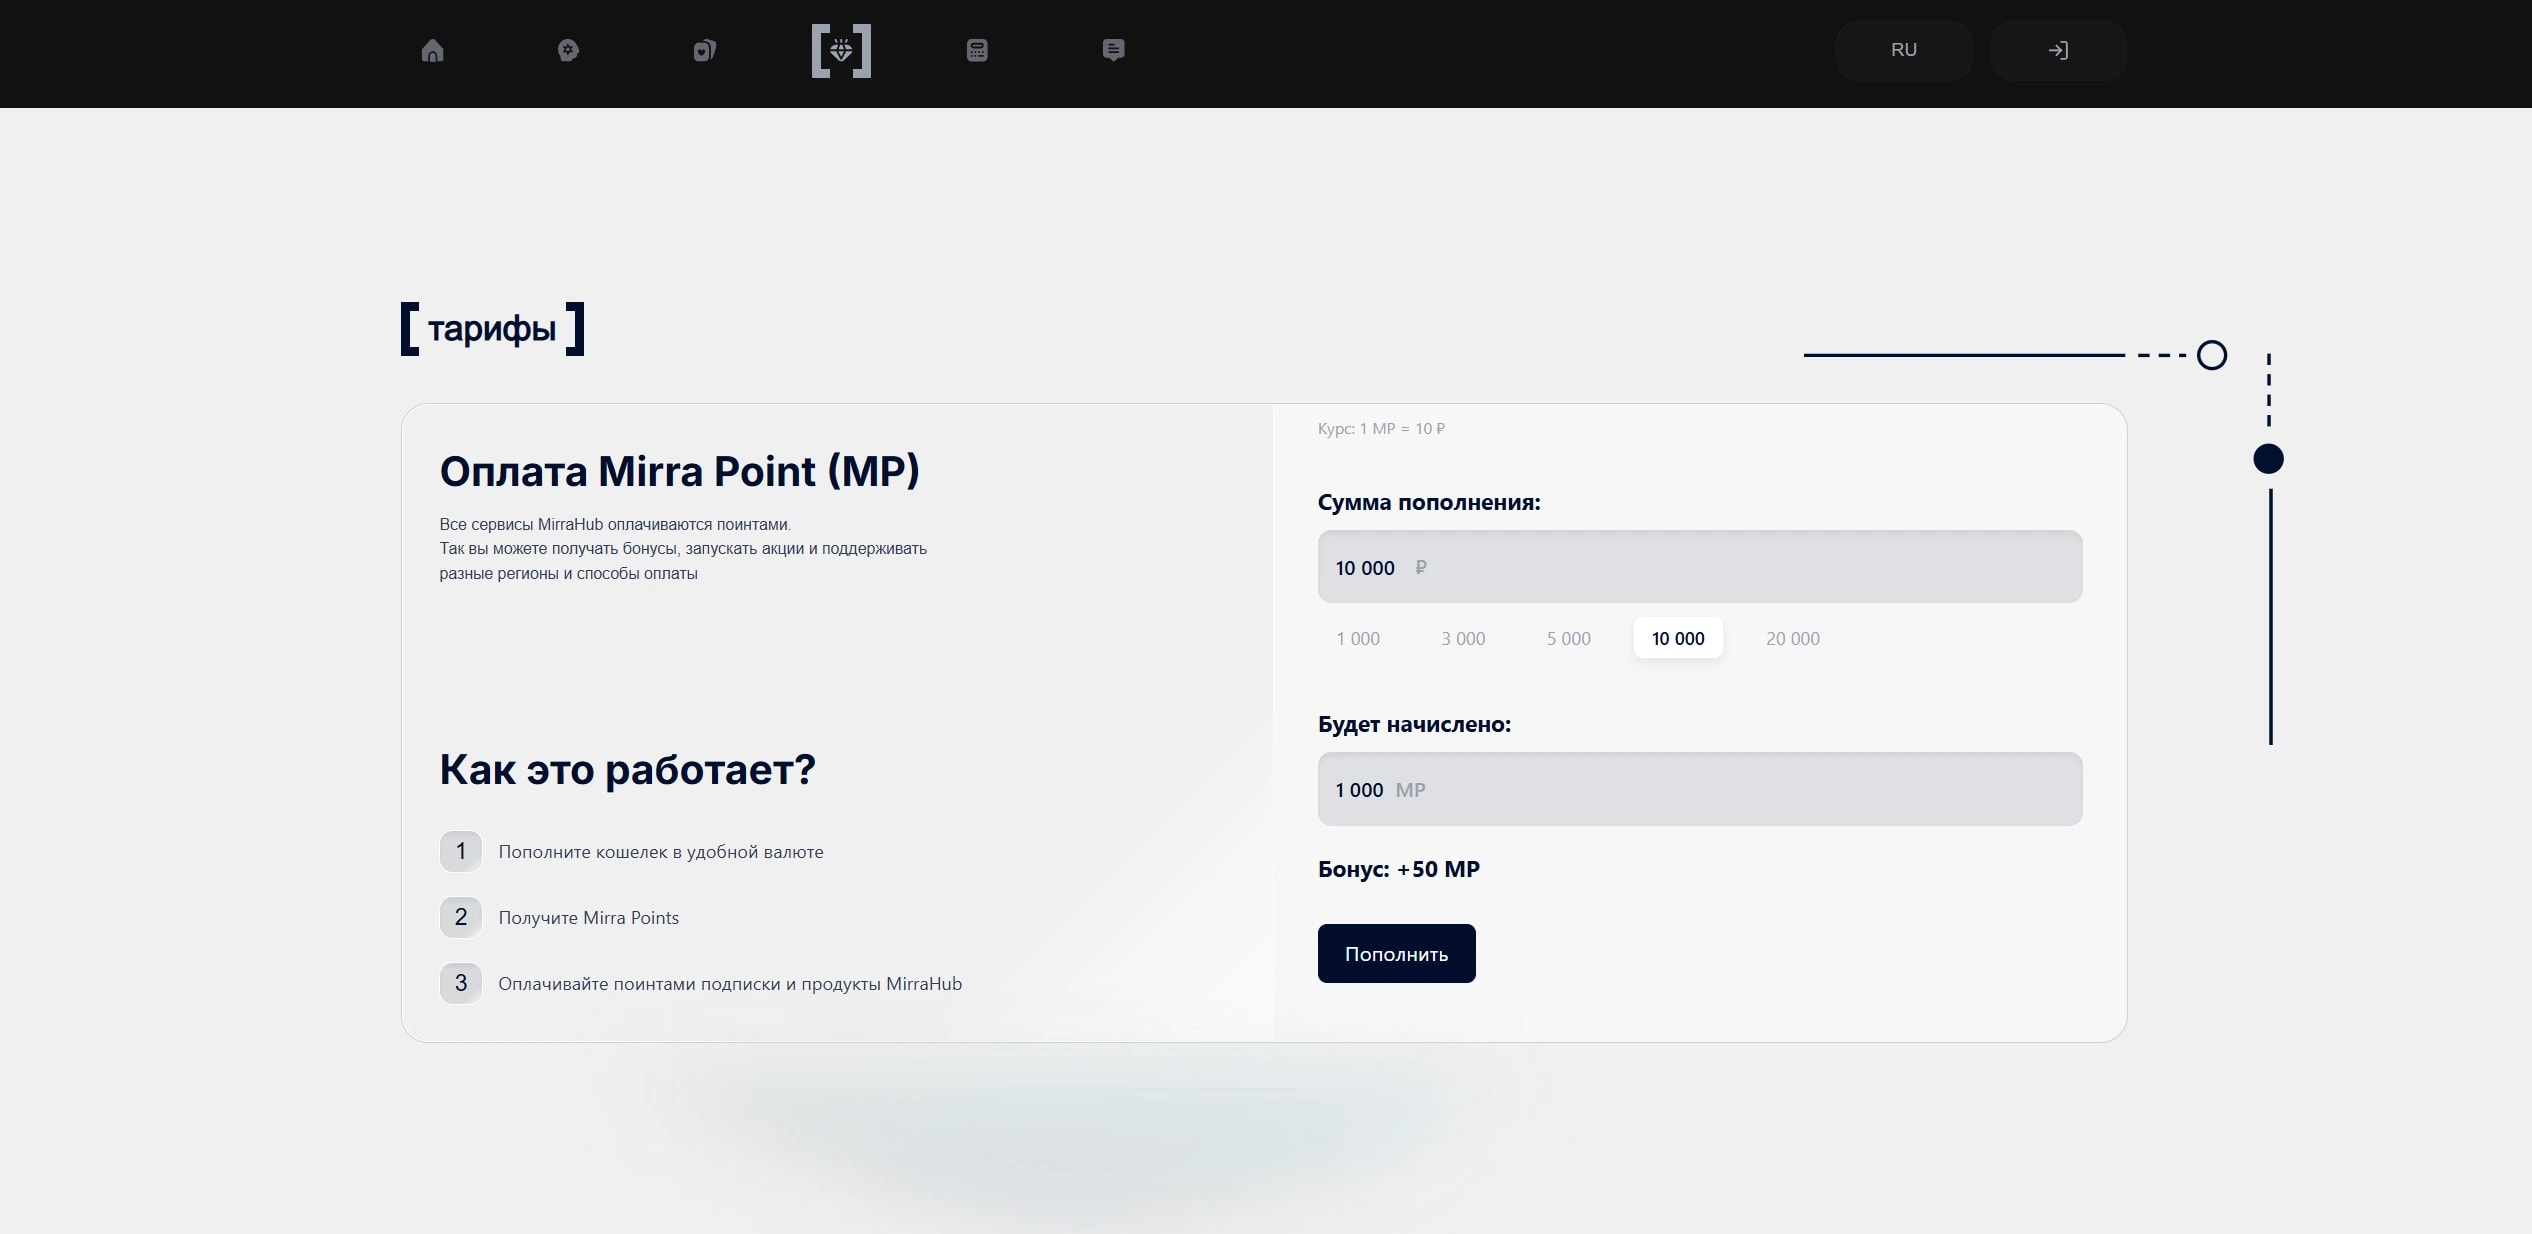Open the head with star icon section

coord(568,50)
